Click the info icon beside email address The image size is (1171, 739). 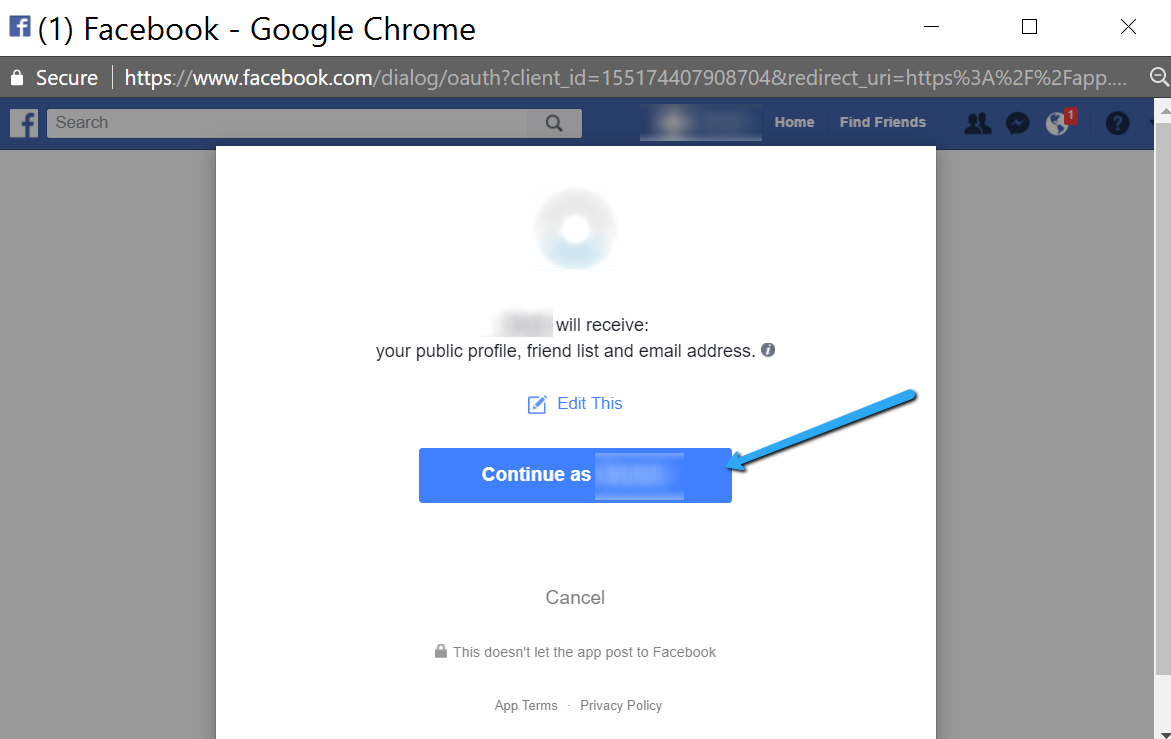point(768,350)
